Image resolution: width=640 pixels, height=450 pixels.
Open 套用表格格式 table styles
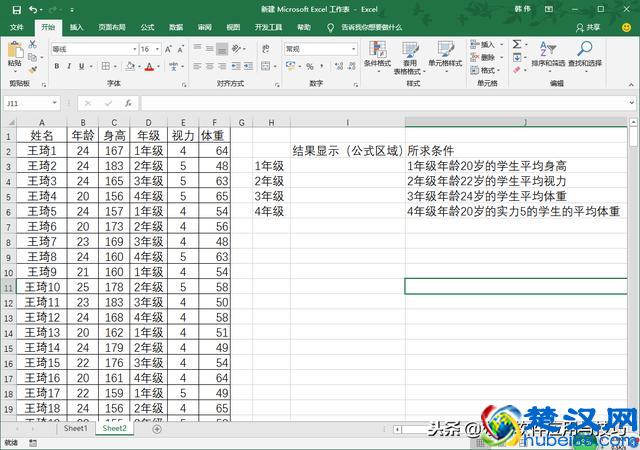(409, 57)
